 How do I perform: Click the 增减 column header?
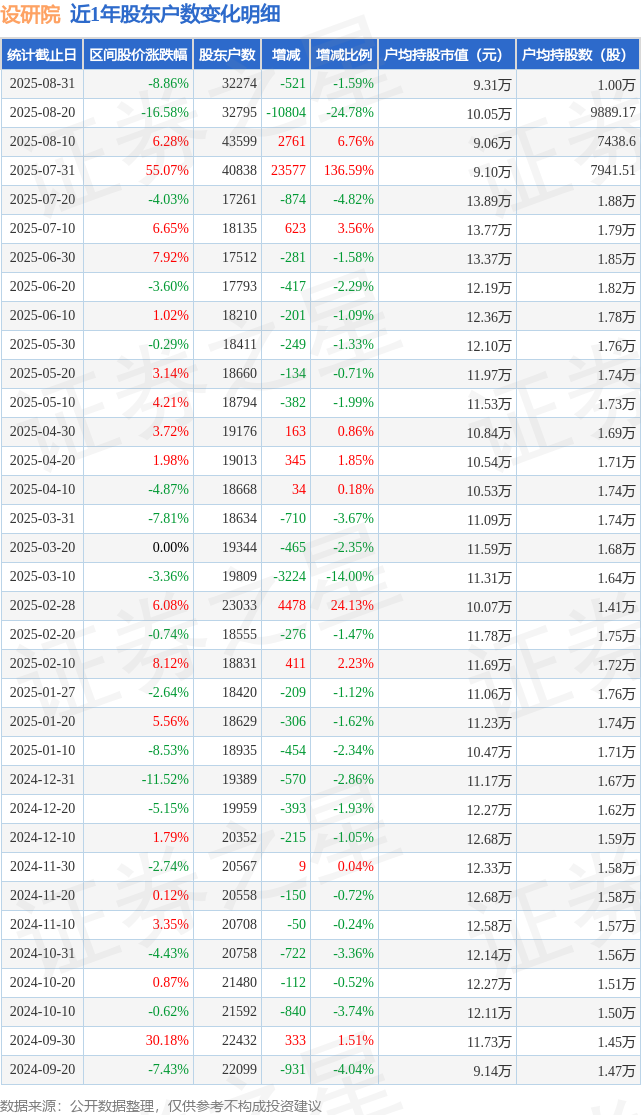[x=286, y=55]
